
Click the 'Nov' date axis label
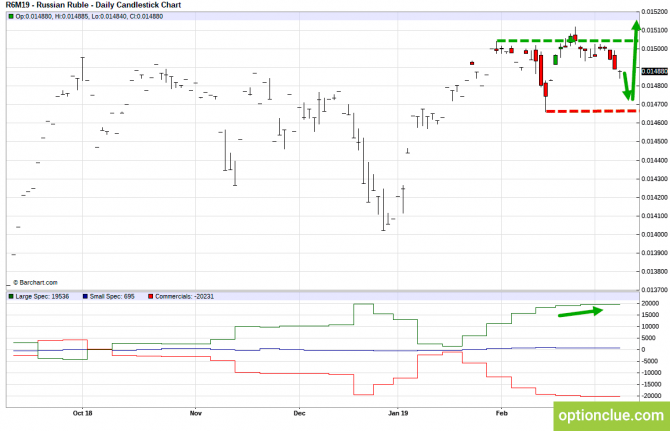[x=195, y=413]
